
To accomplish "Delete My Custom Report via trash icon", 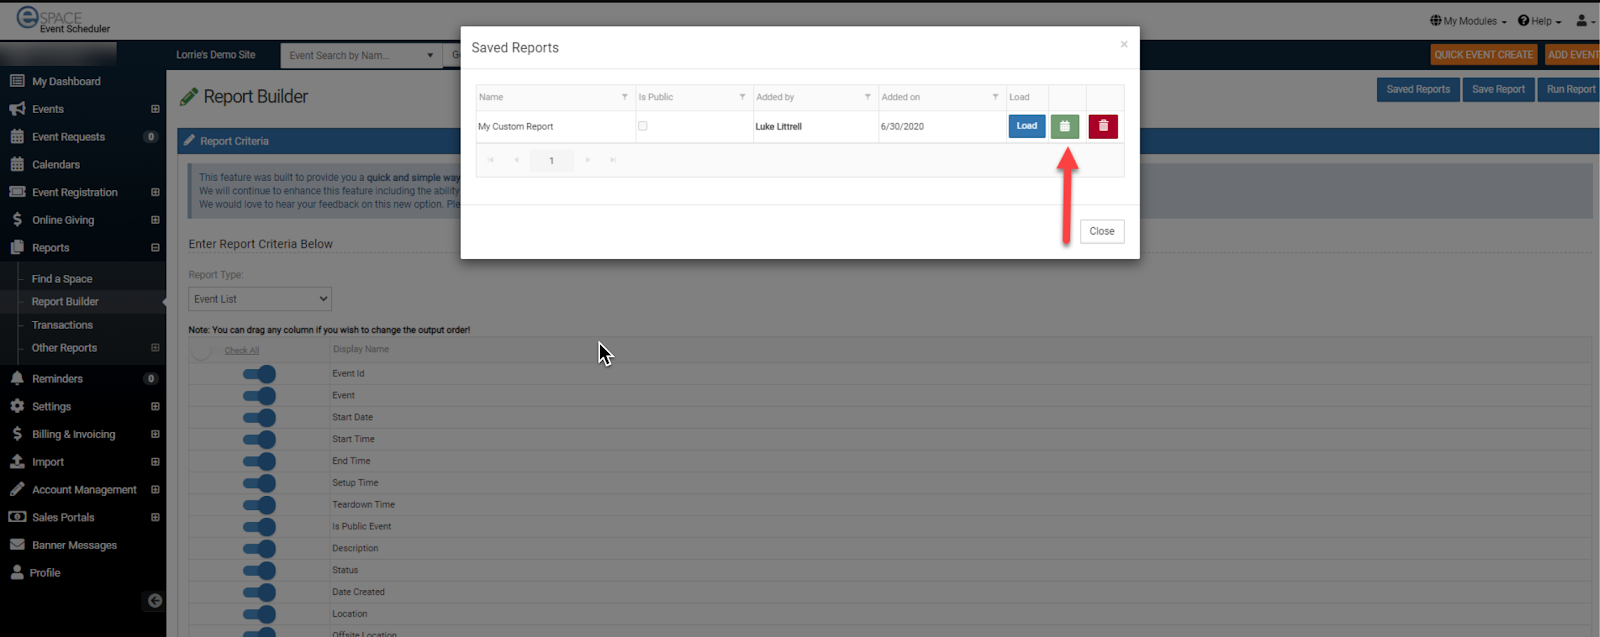I will [x=1103, y=126].
